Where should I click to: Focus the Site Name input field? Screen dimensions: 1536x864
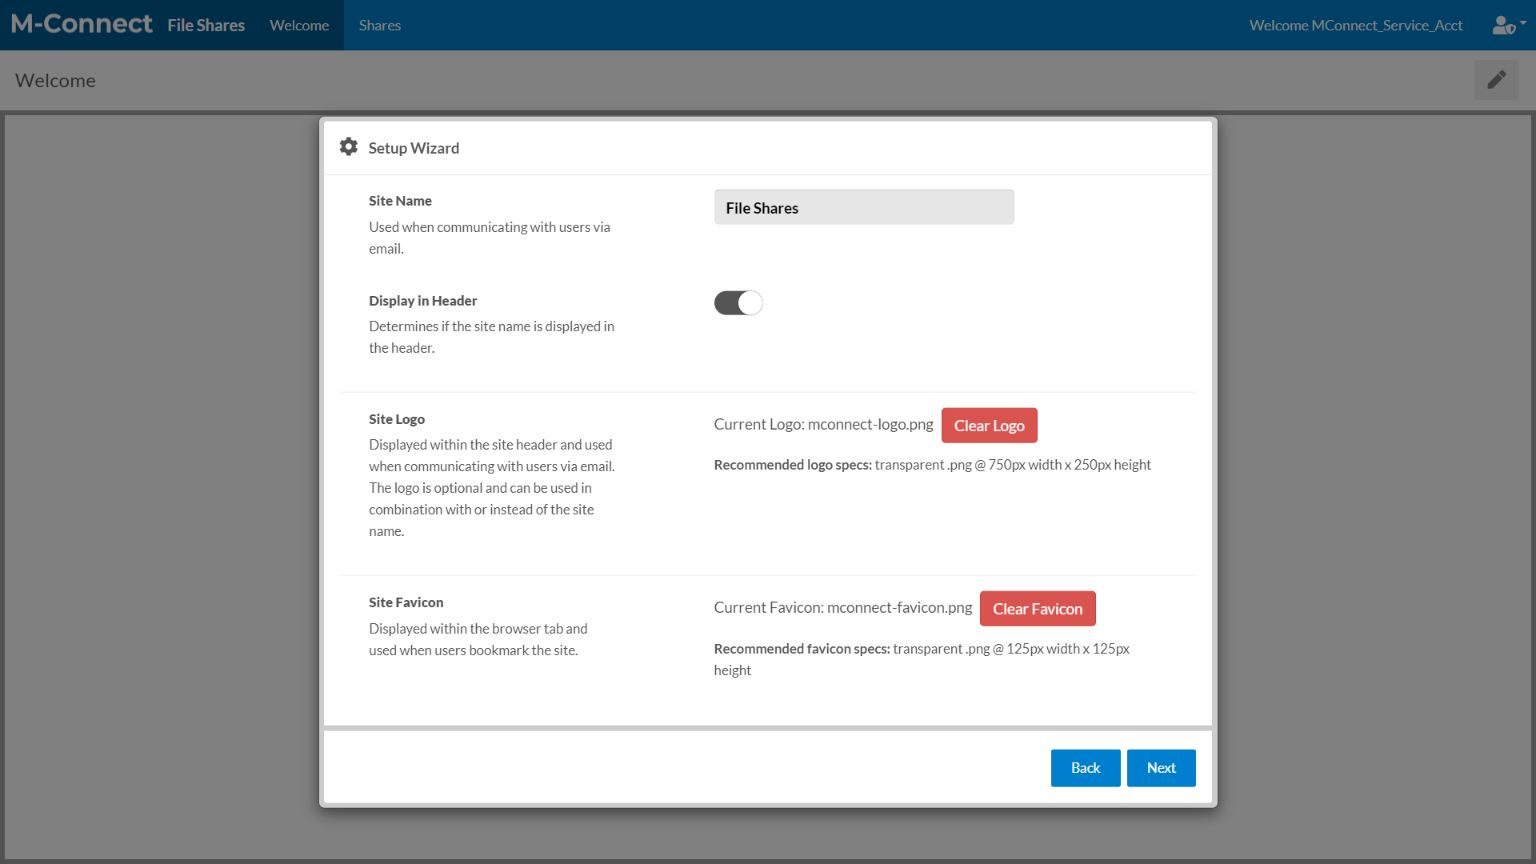(x=863, y=207)
